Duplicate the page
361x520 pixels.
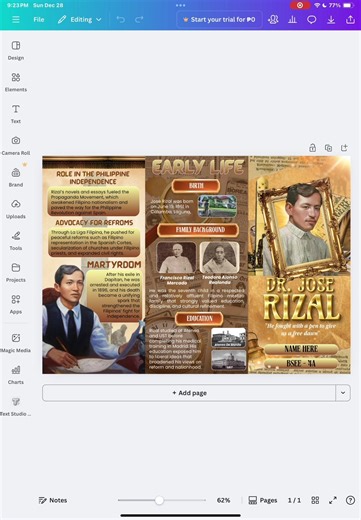click(328, 148)
